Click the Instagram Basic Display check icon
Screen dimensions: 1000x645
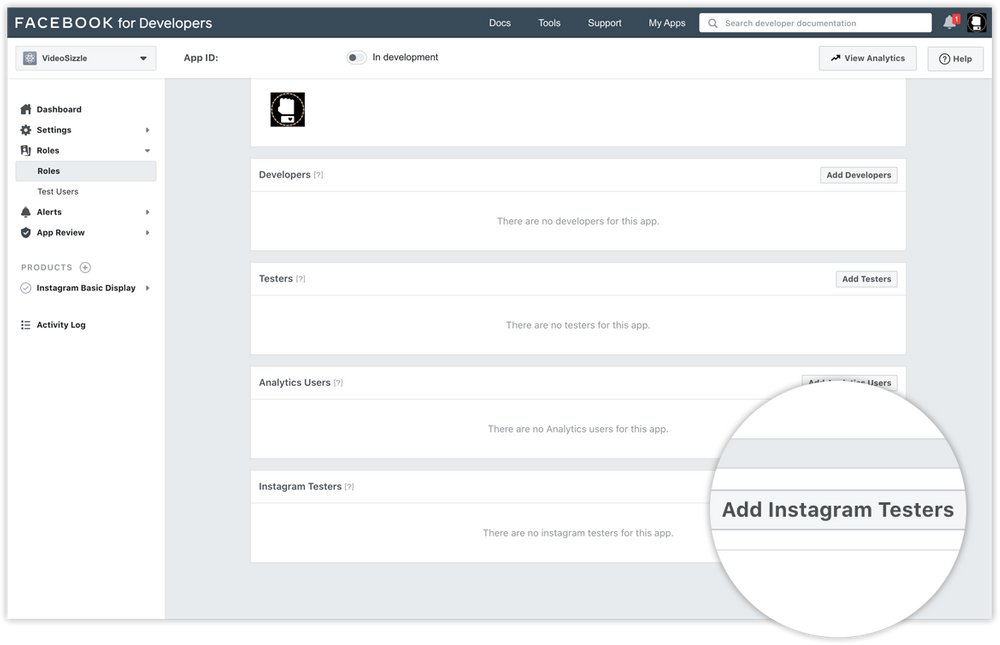26,288
